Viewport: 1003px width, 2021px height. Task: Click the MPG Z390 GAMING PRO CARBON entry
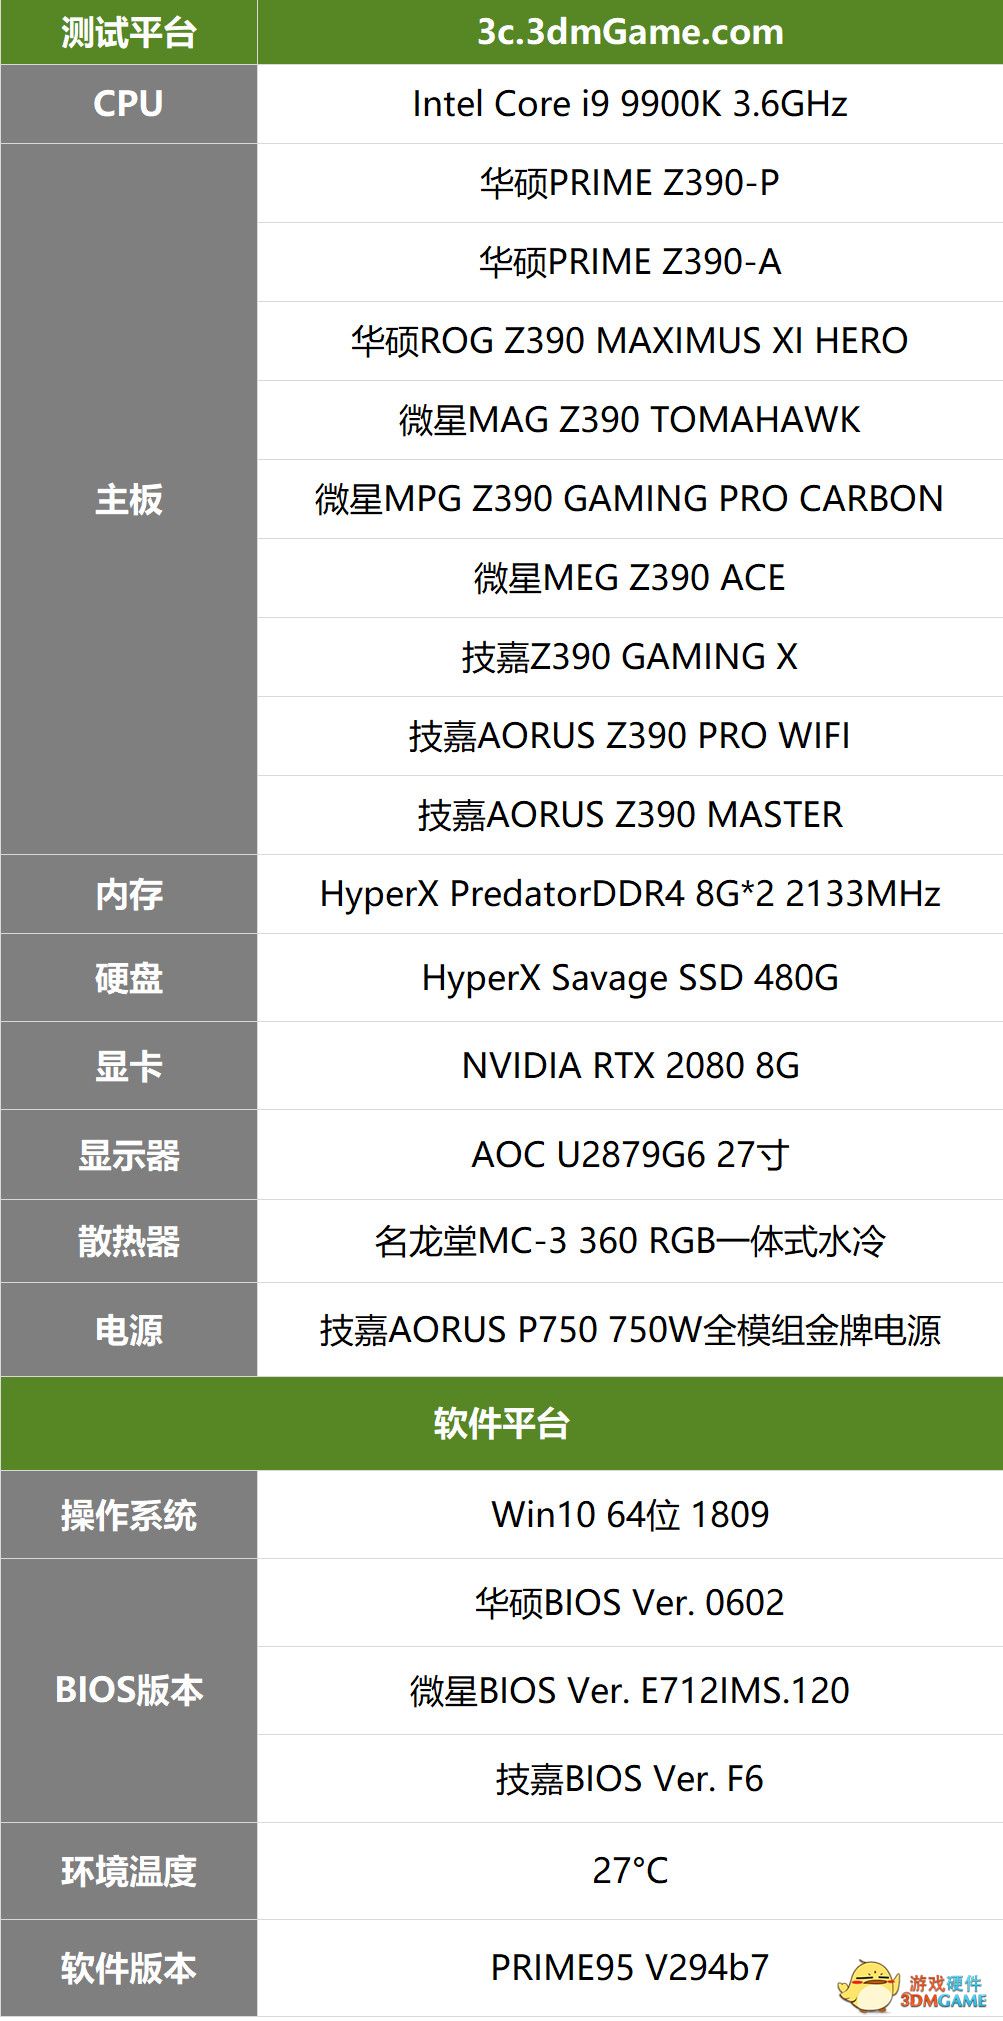(630, 499)
